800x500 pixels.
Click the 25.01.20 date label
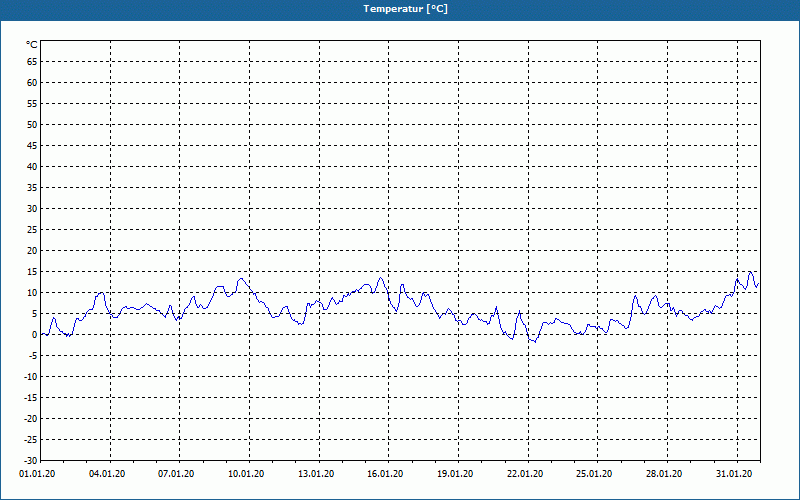coord(595,474)
